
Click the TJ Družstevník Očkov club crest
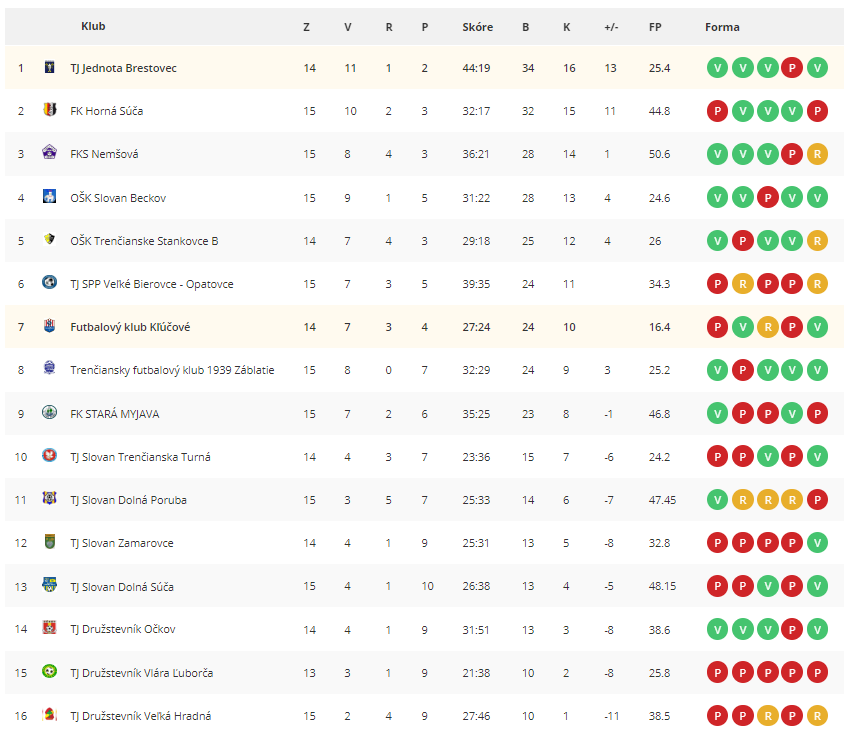[49, 628]
